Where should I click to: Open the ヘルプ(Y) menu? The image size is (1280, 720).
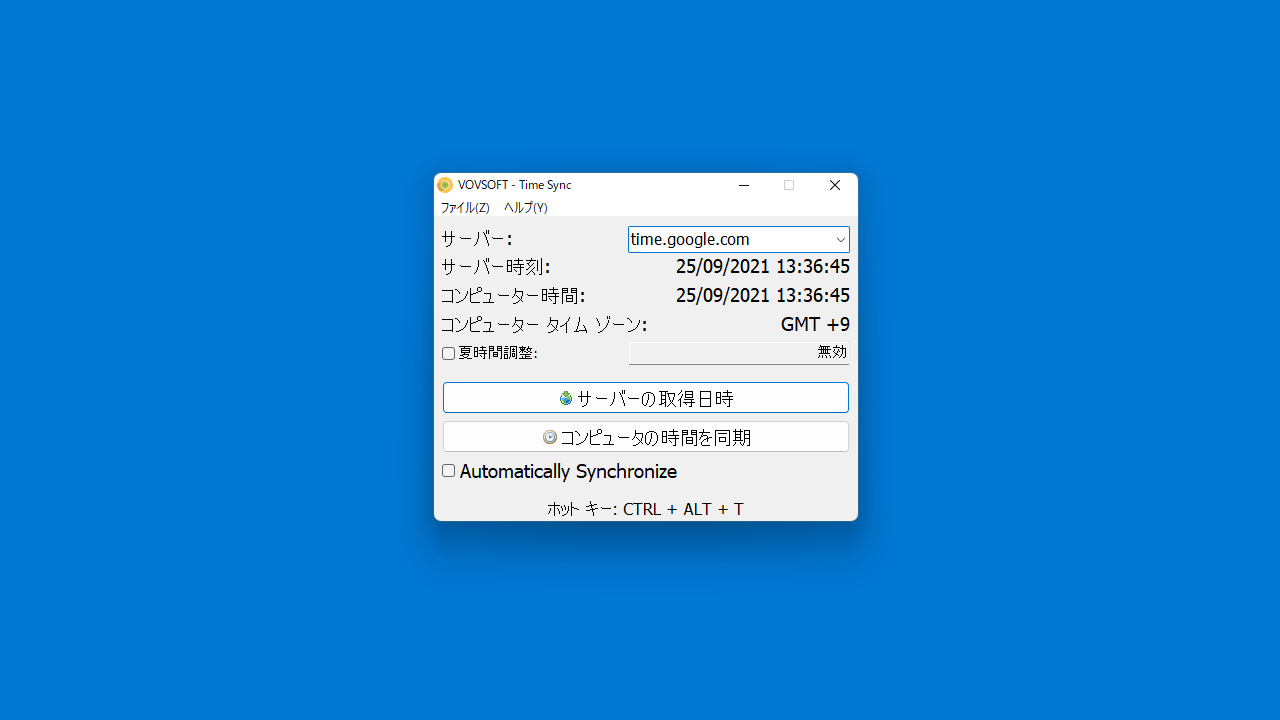click(526, 208)
